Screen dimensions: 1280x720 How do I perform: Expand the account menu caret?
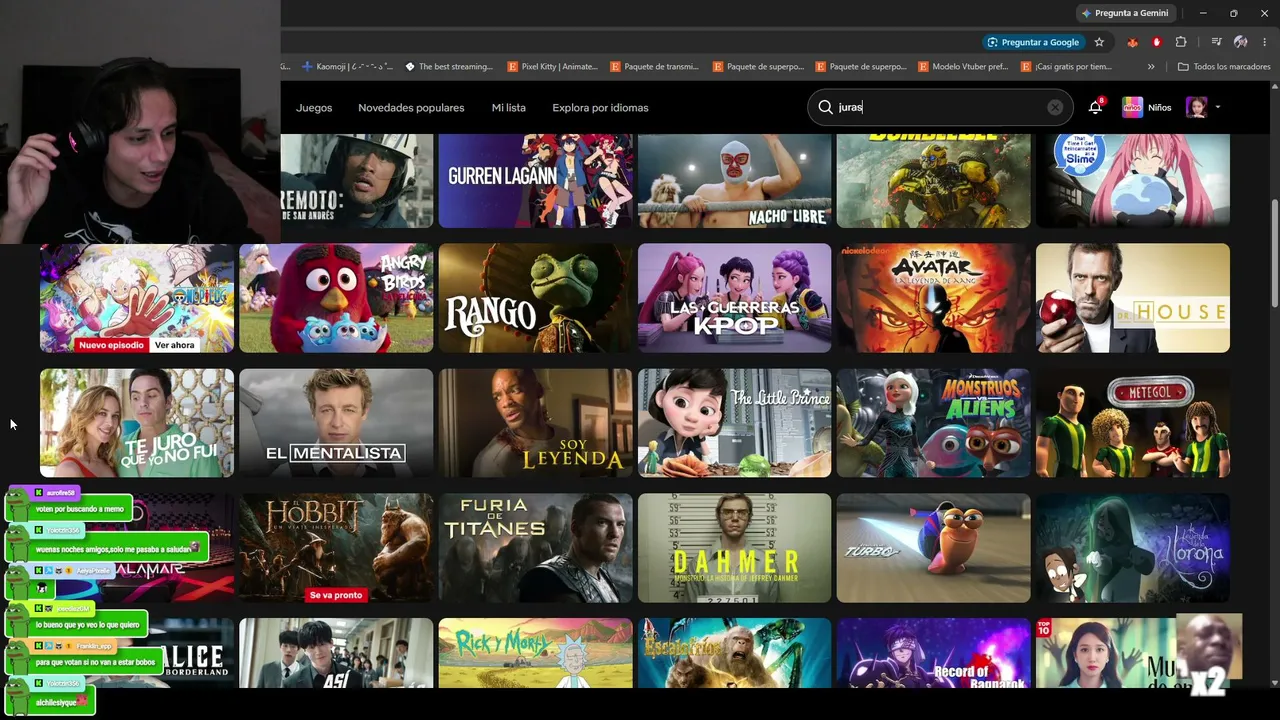(1217, 108)
